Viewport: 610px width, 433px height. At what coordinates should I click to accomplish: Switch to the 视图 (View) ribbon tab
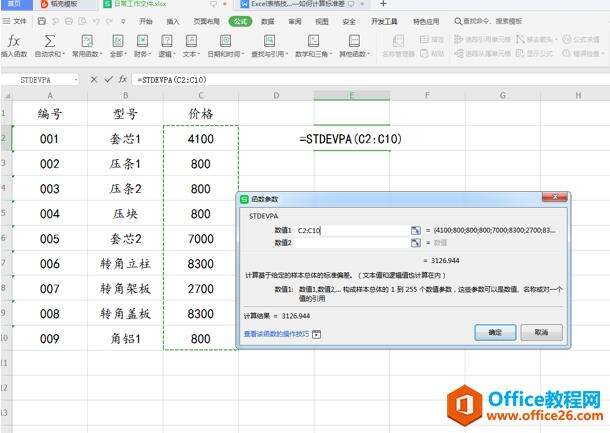click(x=322, y=21)
